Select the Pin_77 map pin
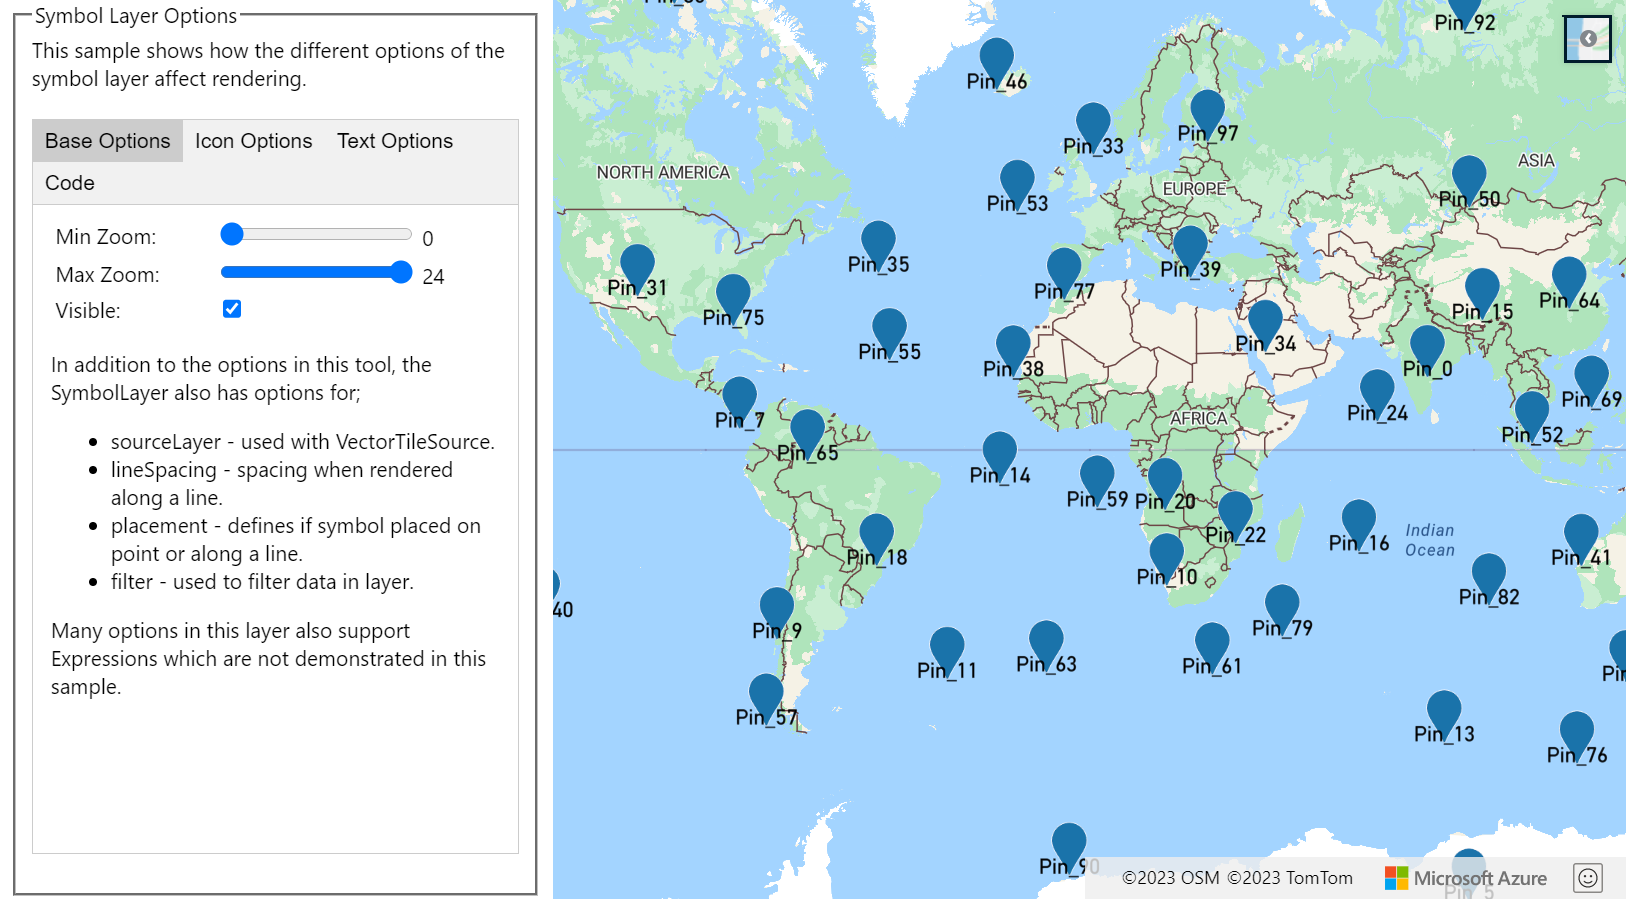Screen dimensions: 1626x899 (x=1064, y=270)
